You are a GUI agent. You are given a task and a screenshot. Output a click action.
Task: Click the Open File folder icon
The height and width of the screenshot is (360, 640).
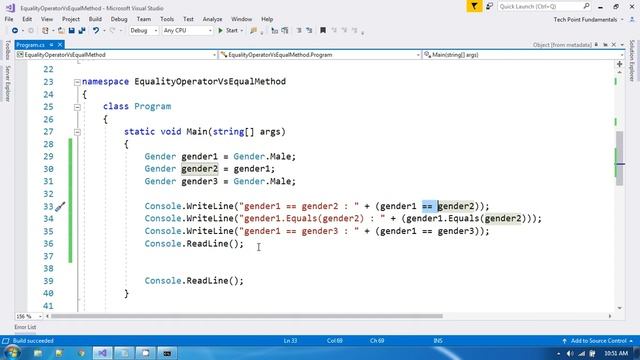(x=61, y=31)
